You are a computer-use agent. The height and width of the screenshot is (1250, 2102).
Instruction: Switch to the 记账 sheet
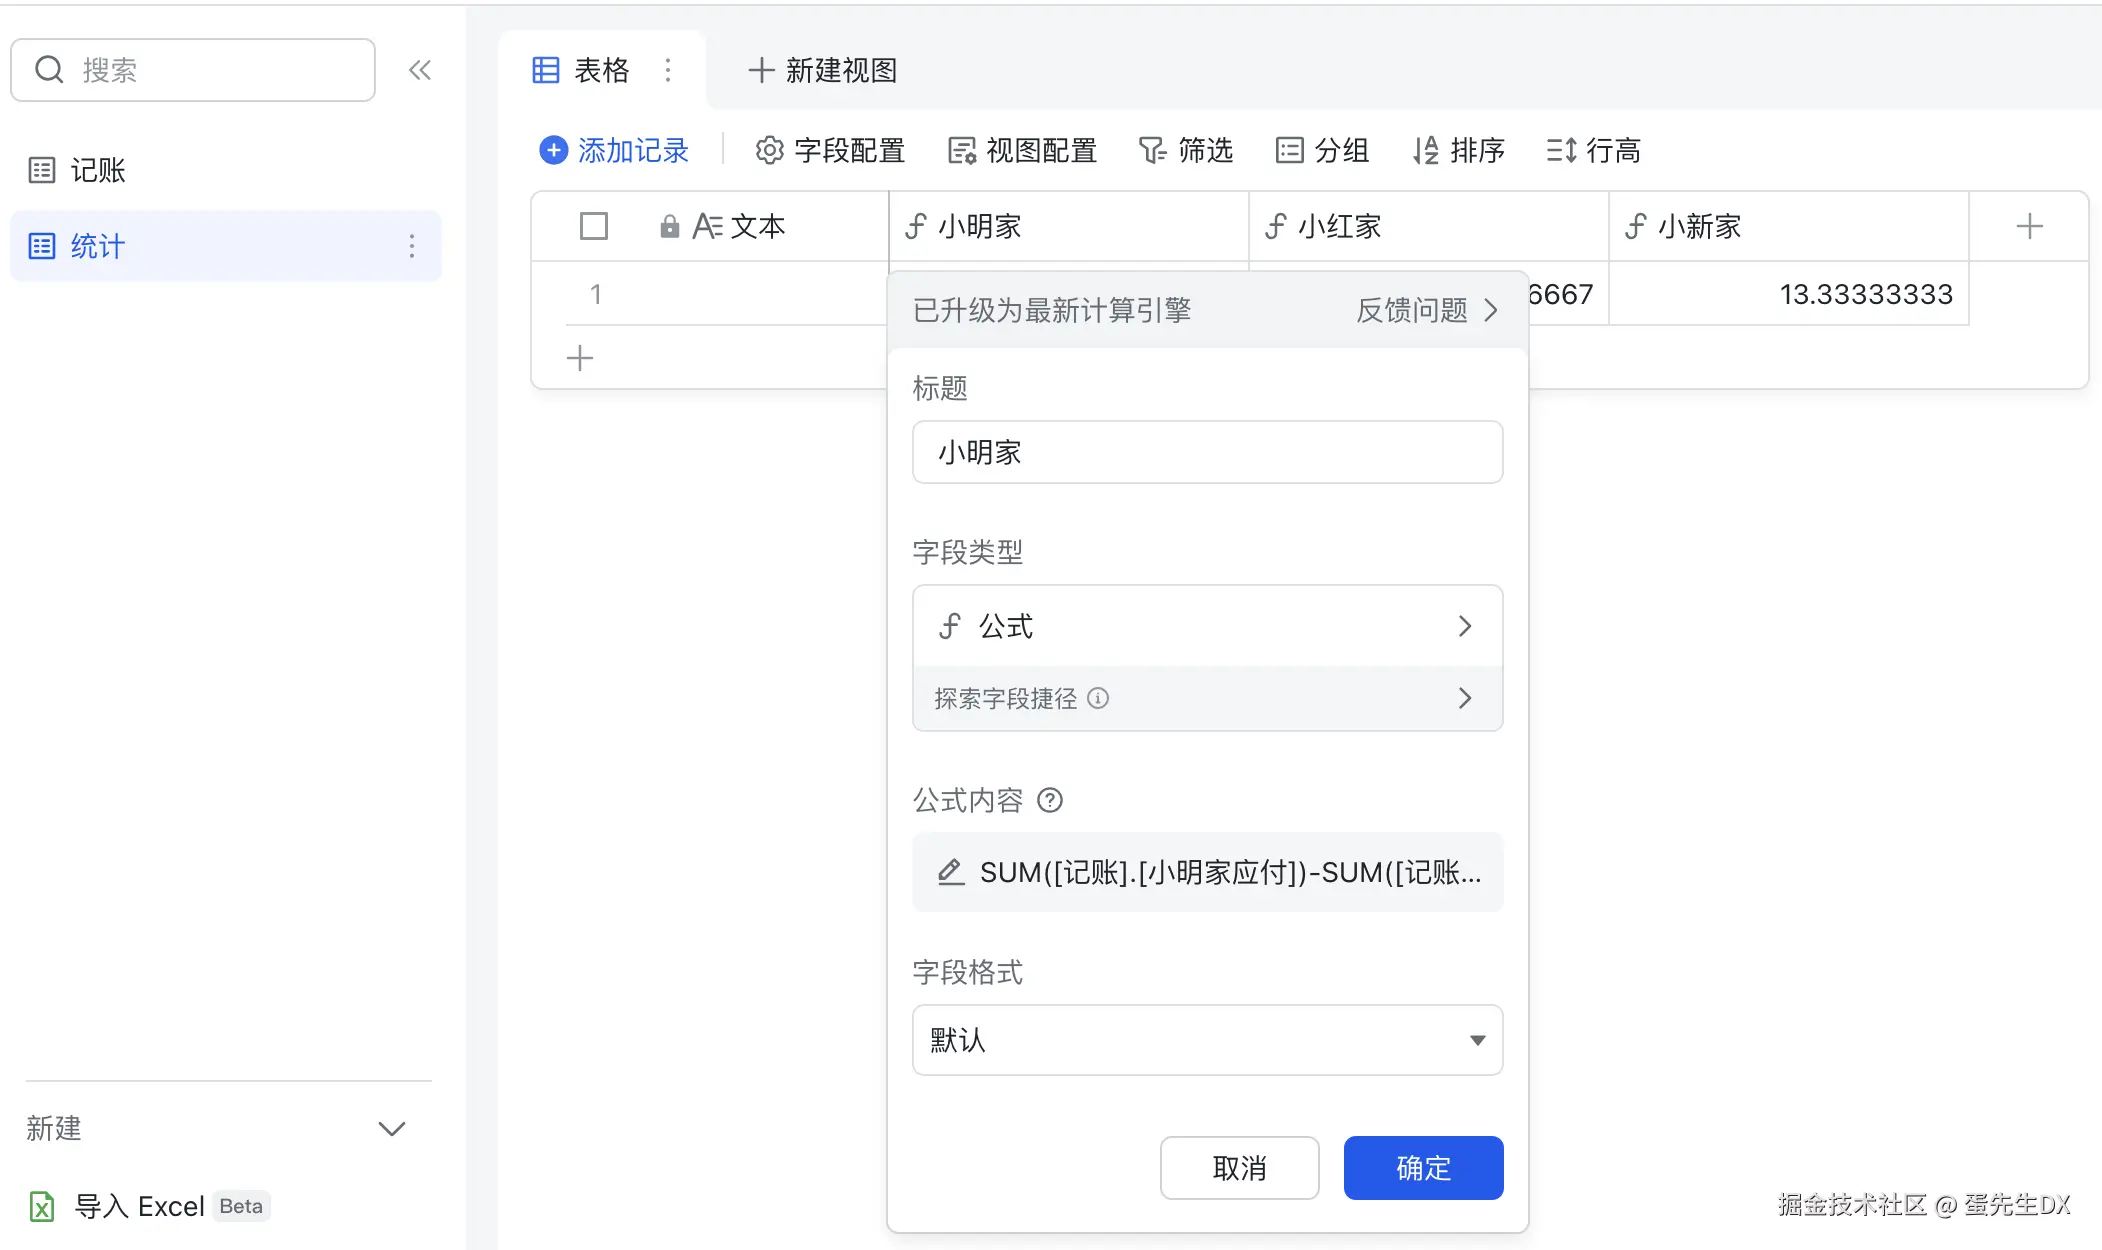[98, 170]
